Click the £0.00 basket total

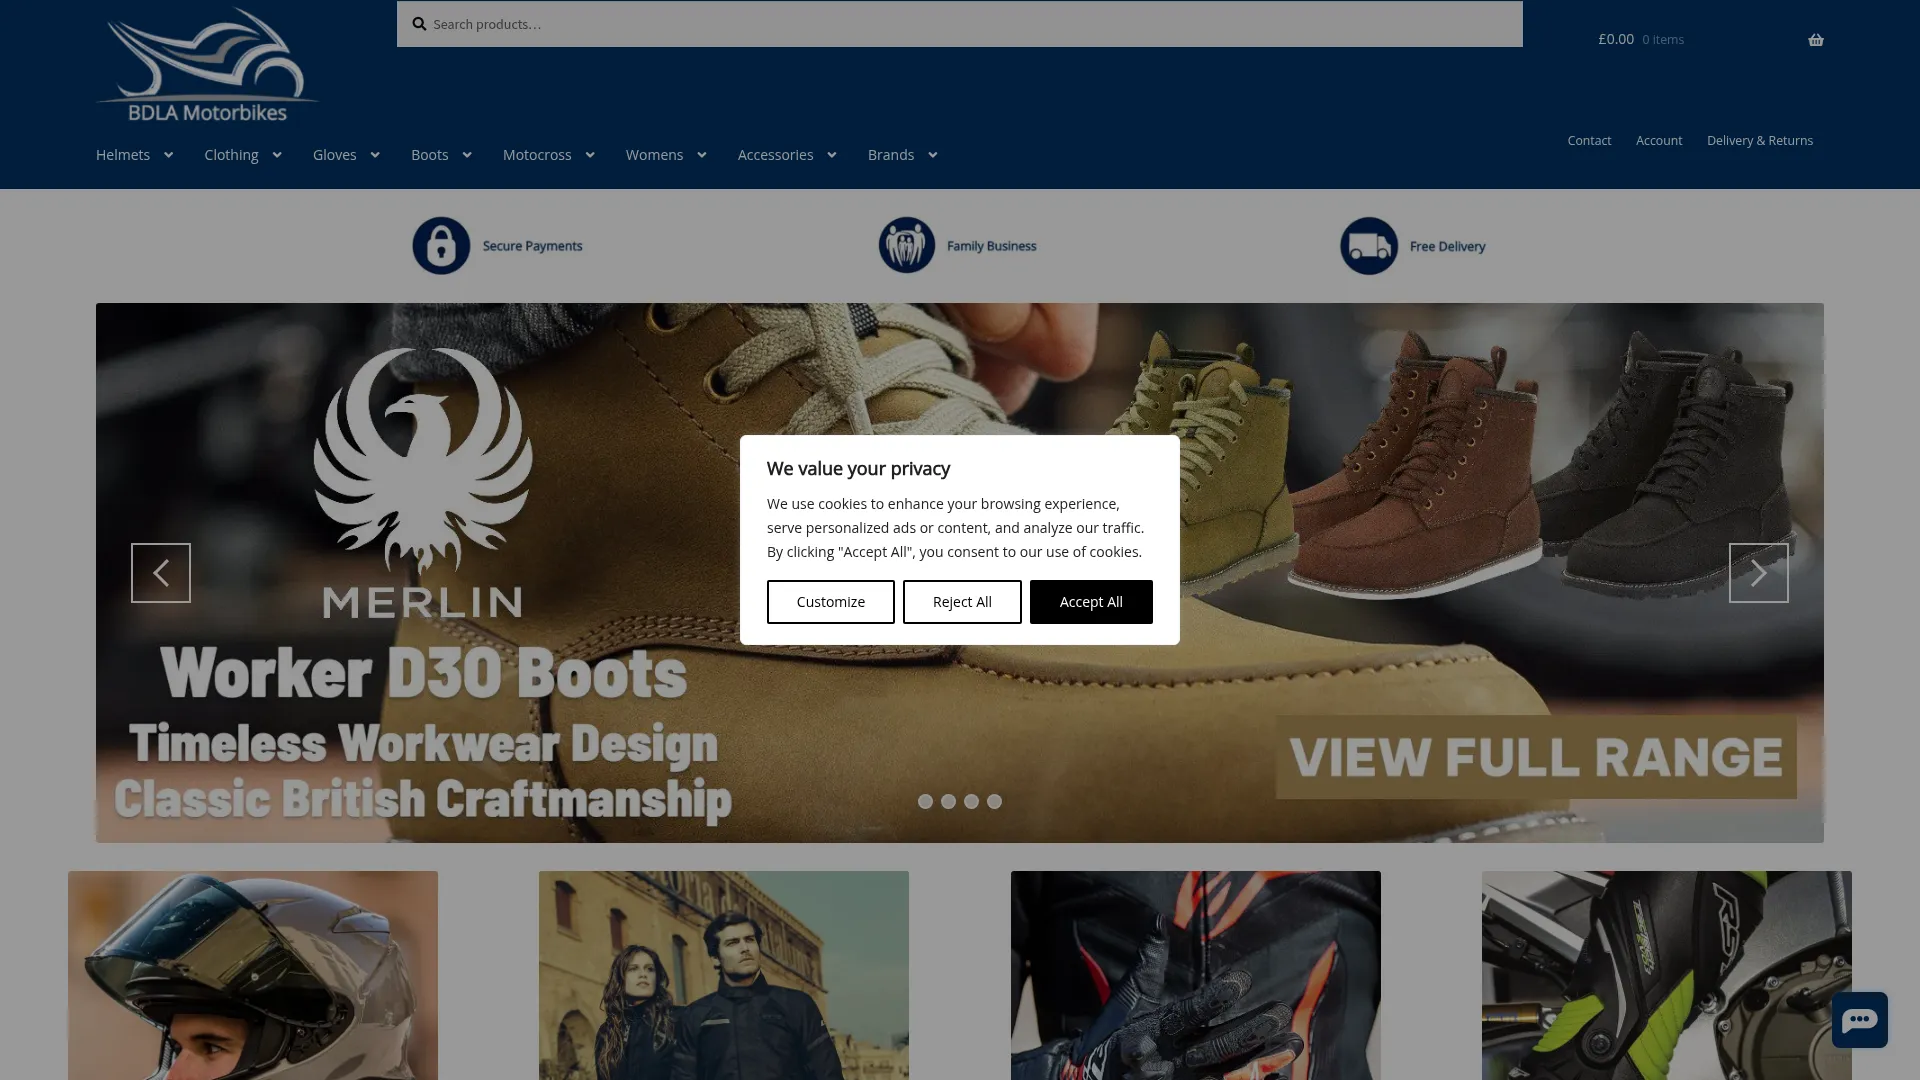[1616, 39]
